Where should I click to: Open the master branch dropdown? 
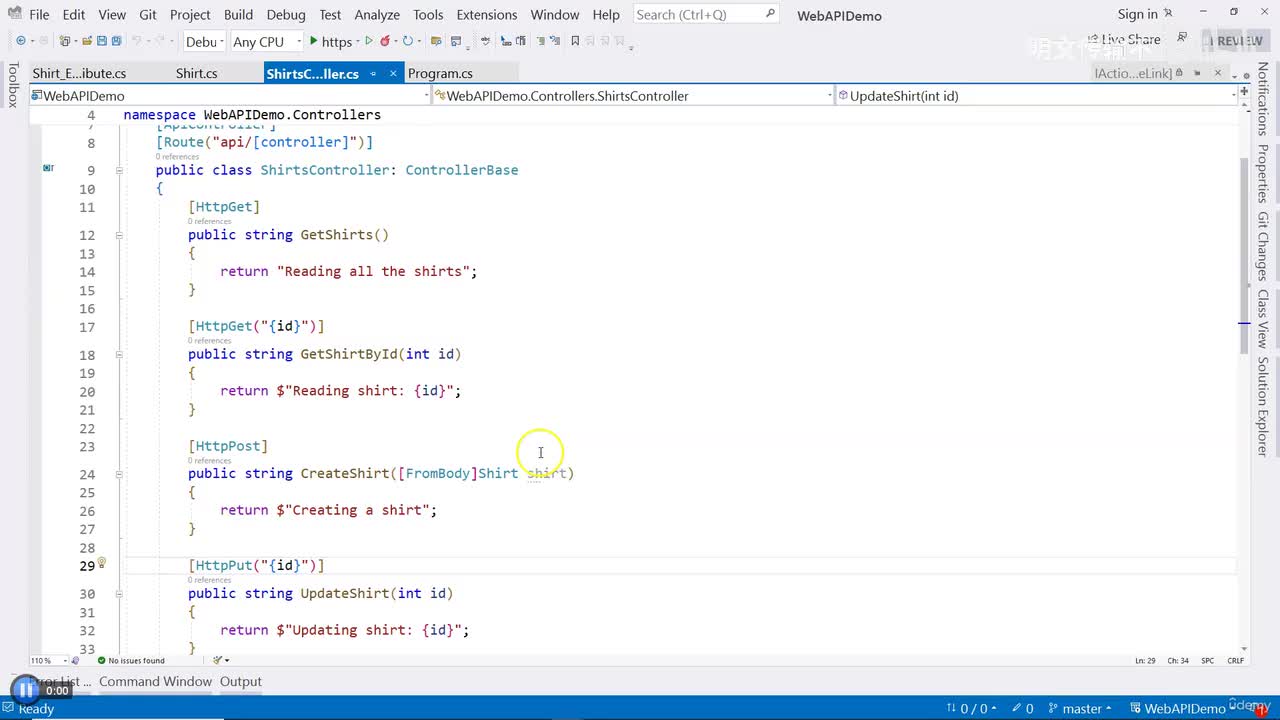click(x=1078, y=708)
